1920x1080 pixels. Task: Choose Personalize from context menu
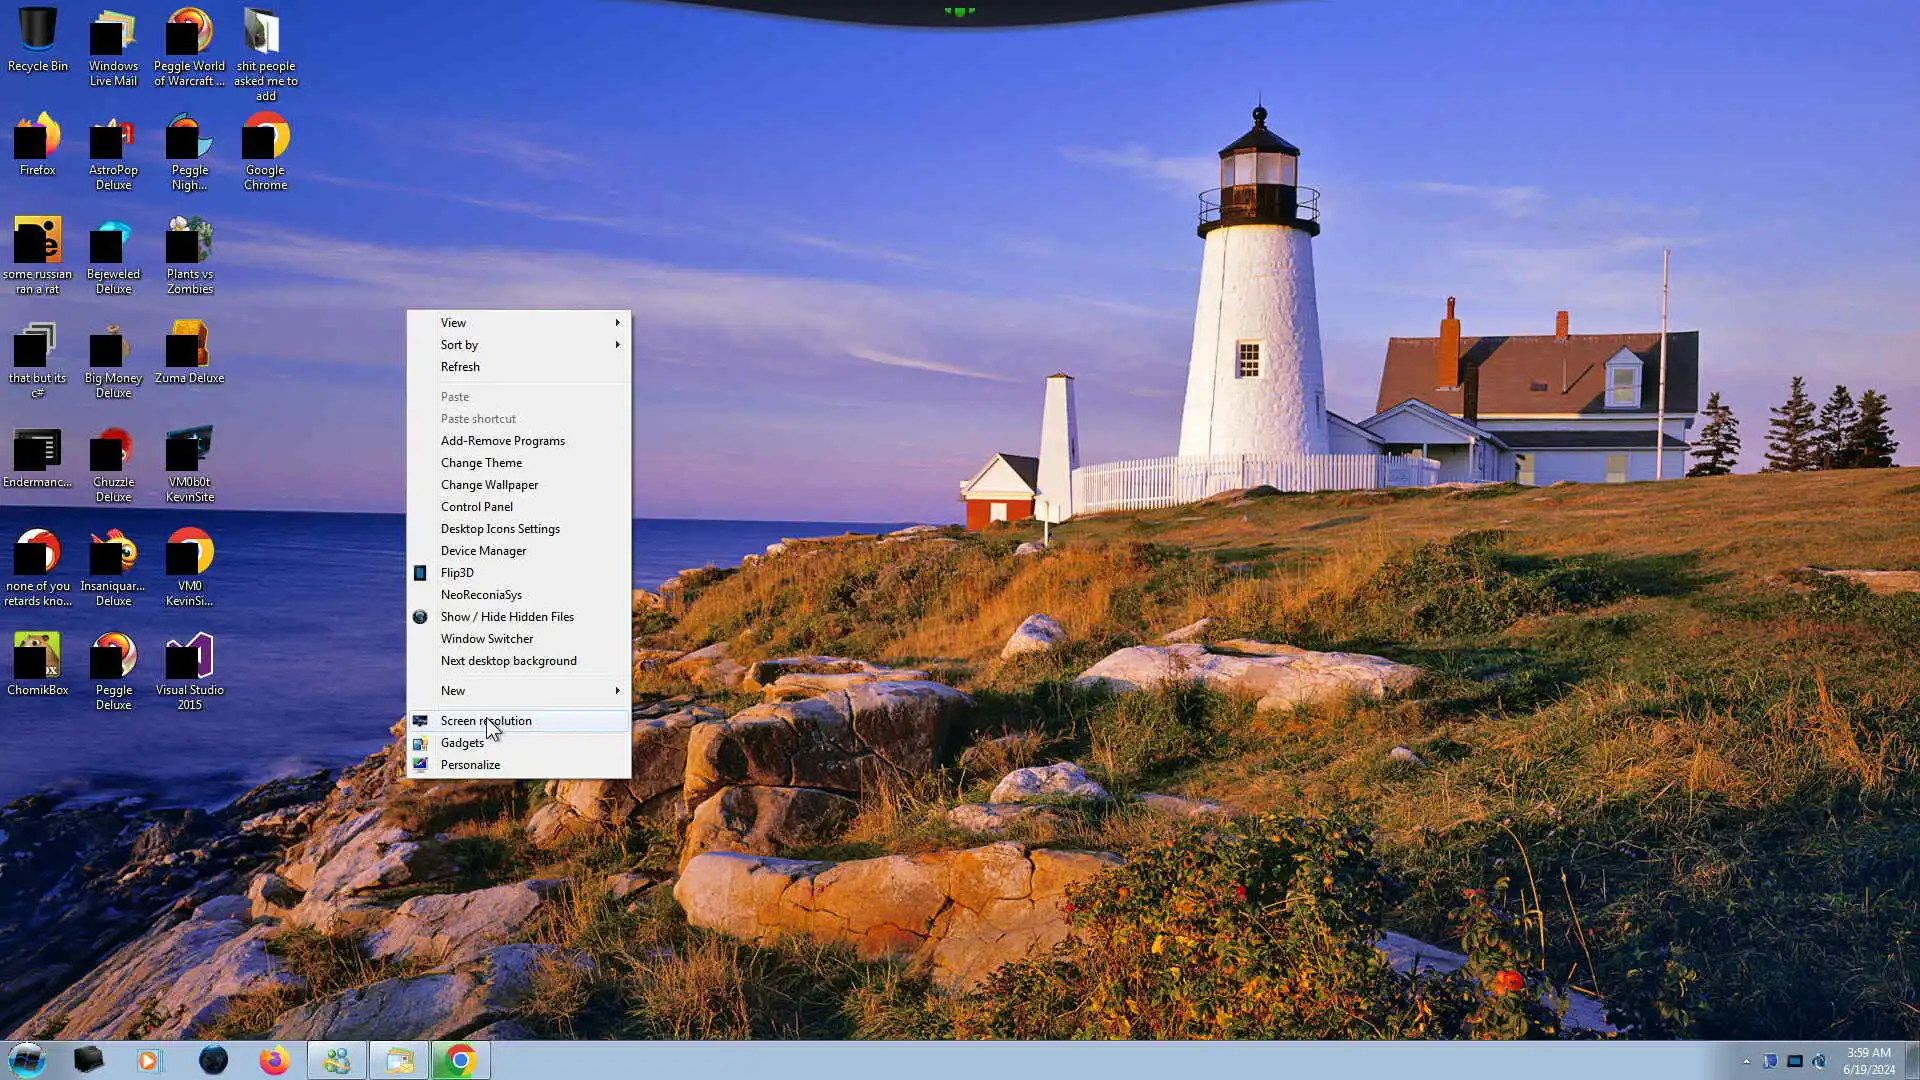[470, 765]
